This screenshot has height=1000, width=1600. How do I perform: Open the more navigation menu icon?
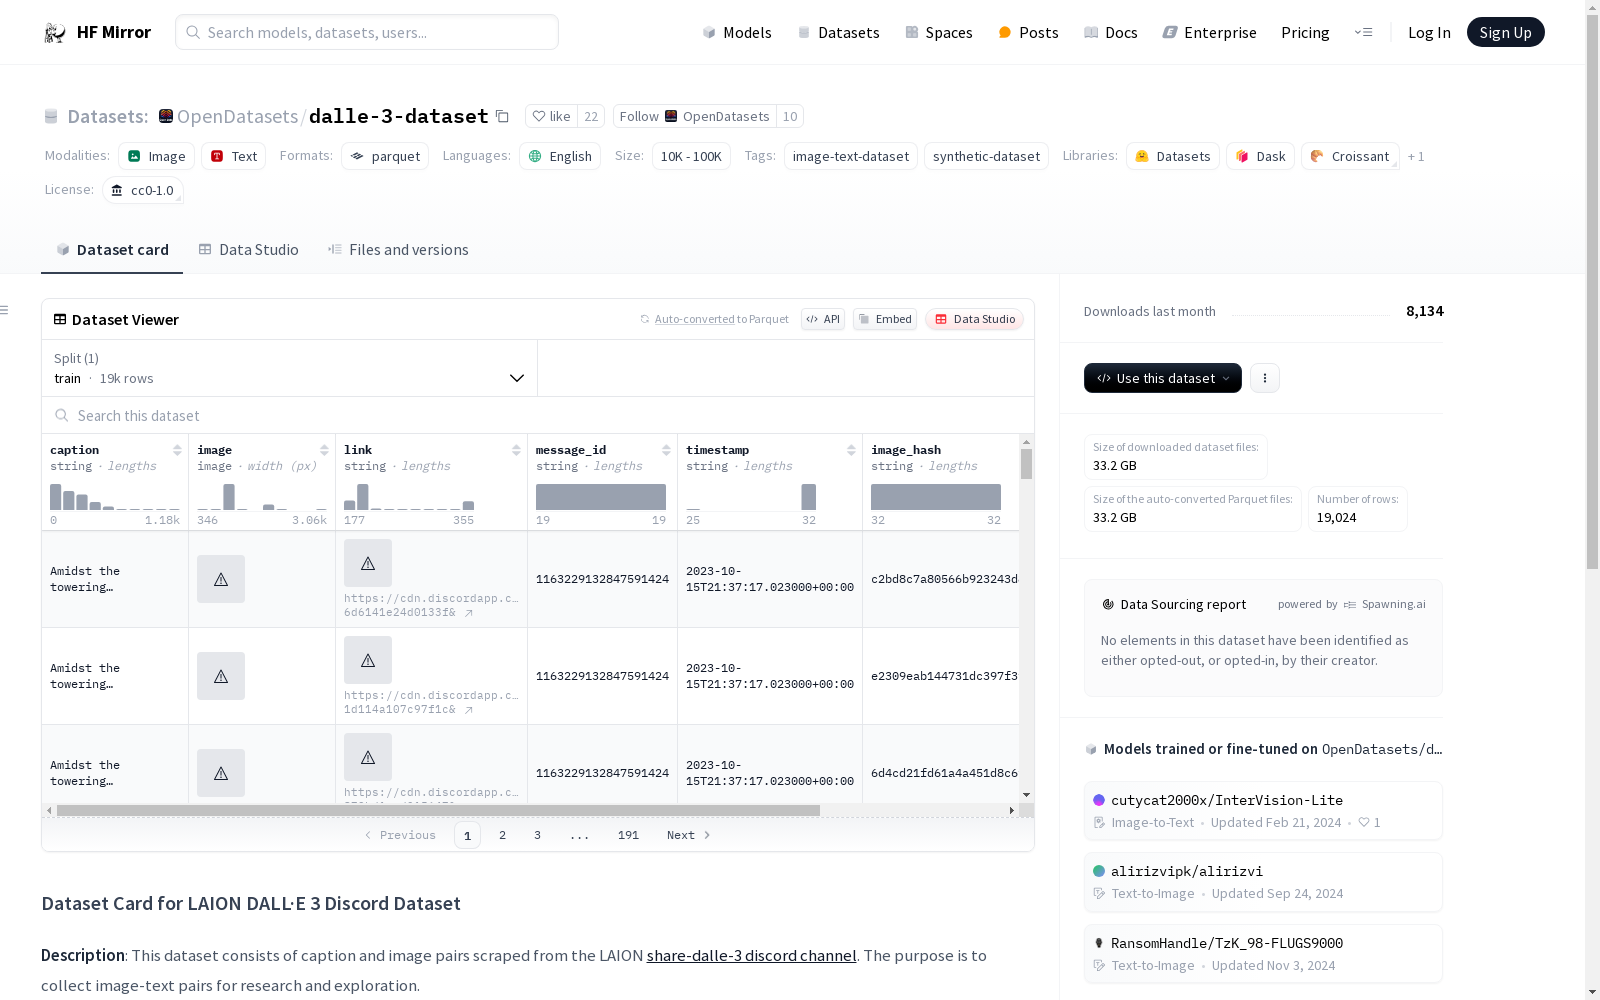[1363, 33]
